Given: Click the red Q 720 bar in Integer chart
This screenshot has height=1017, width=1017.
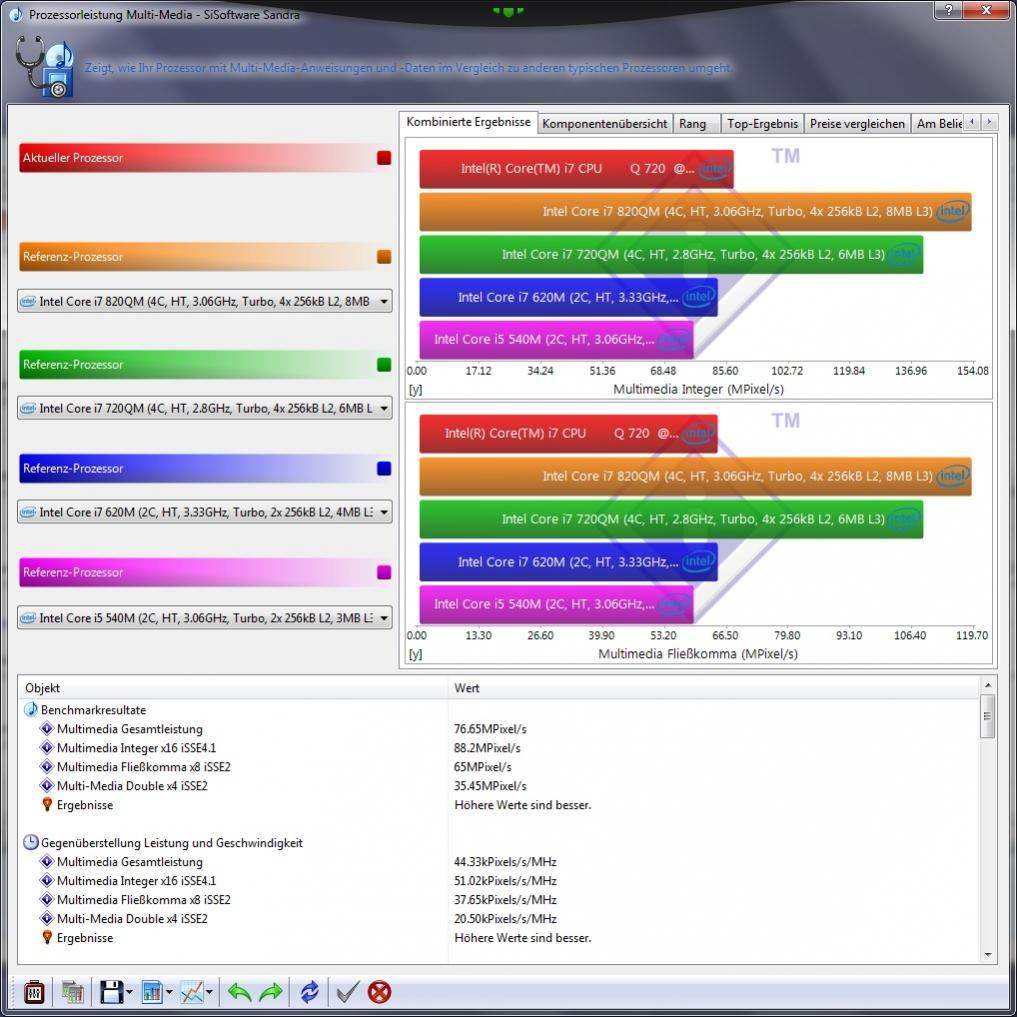Looking at the screenshot, I should [x=577, y=169].
